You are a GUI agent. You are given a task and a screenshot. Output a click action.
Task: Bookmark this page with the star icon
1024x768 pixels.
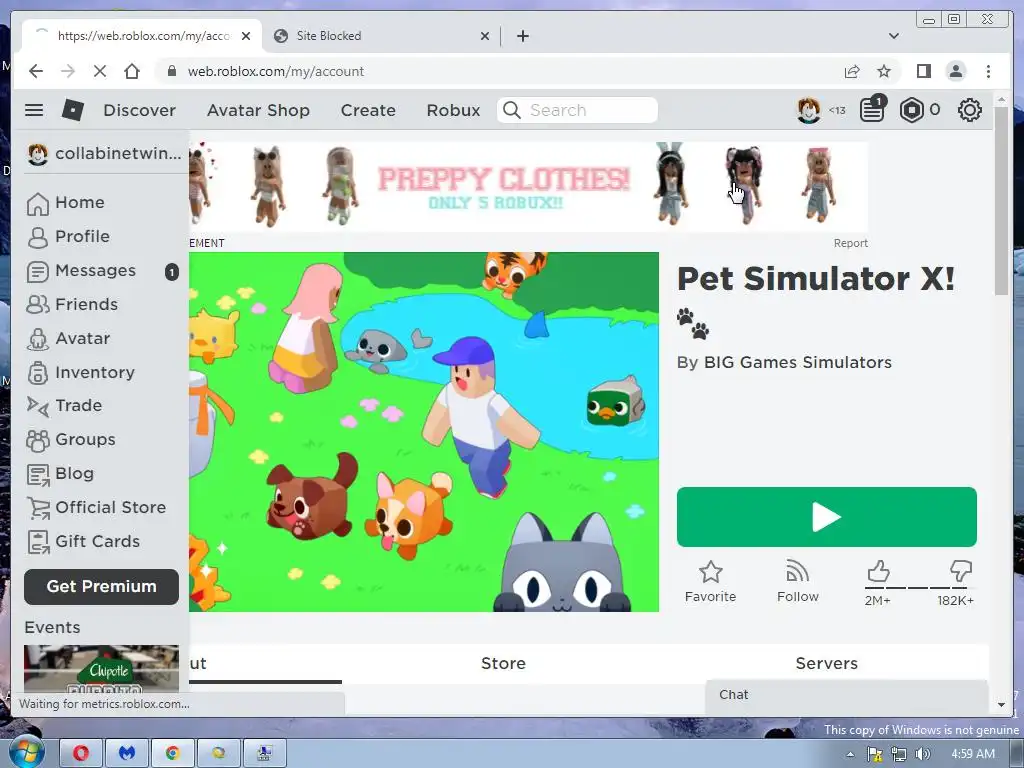(x=884, y=71)
